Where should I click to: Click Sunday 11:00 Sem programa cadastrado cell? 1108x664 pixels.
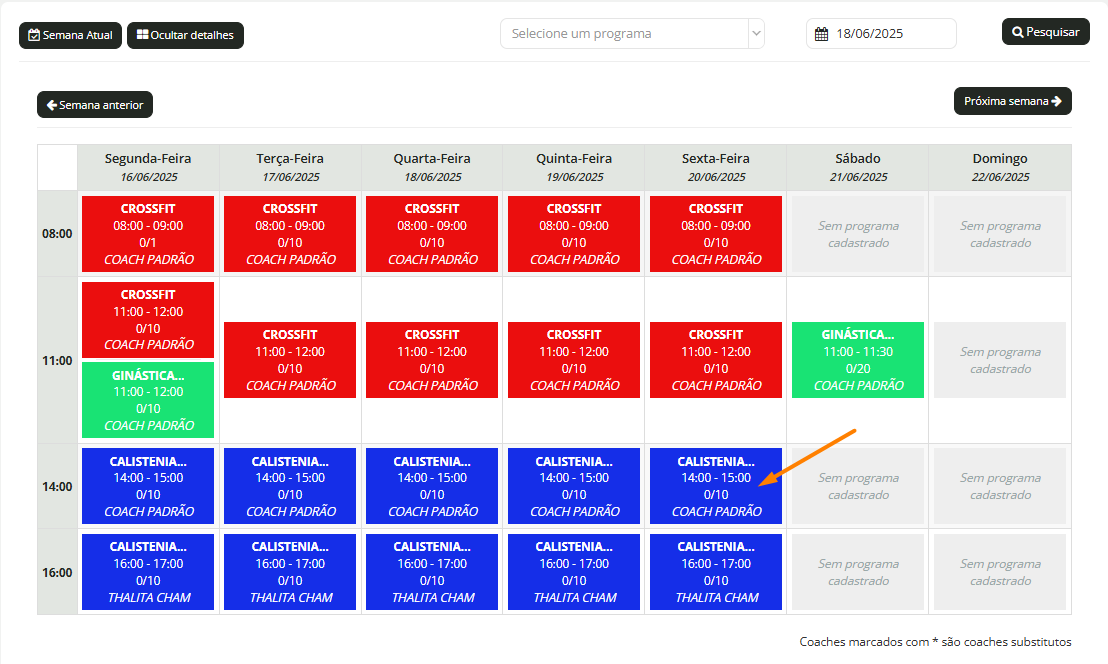[1000, 360]
